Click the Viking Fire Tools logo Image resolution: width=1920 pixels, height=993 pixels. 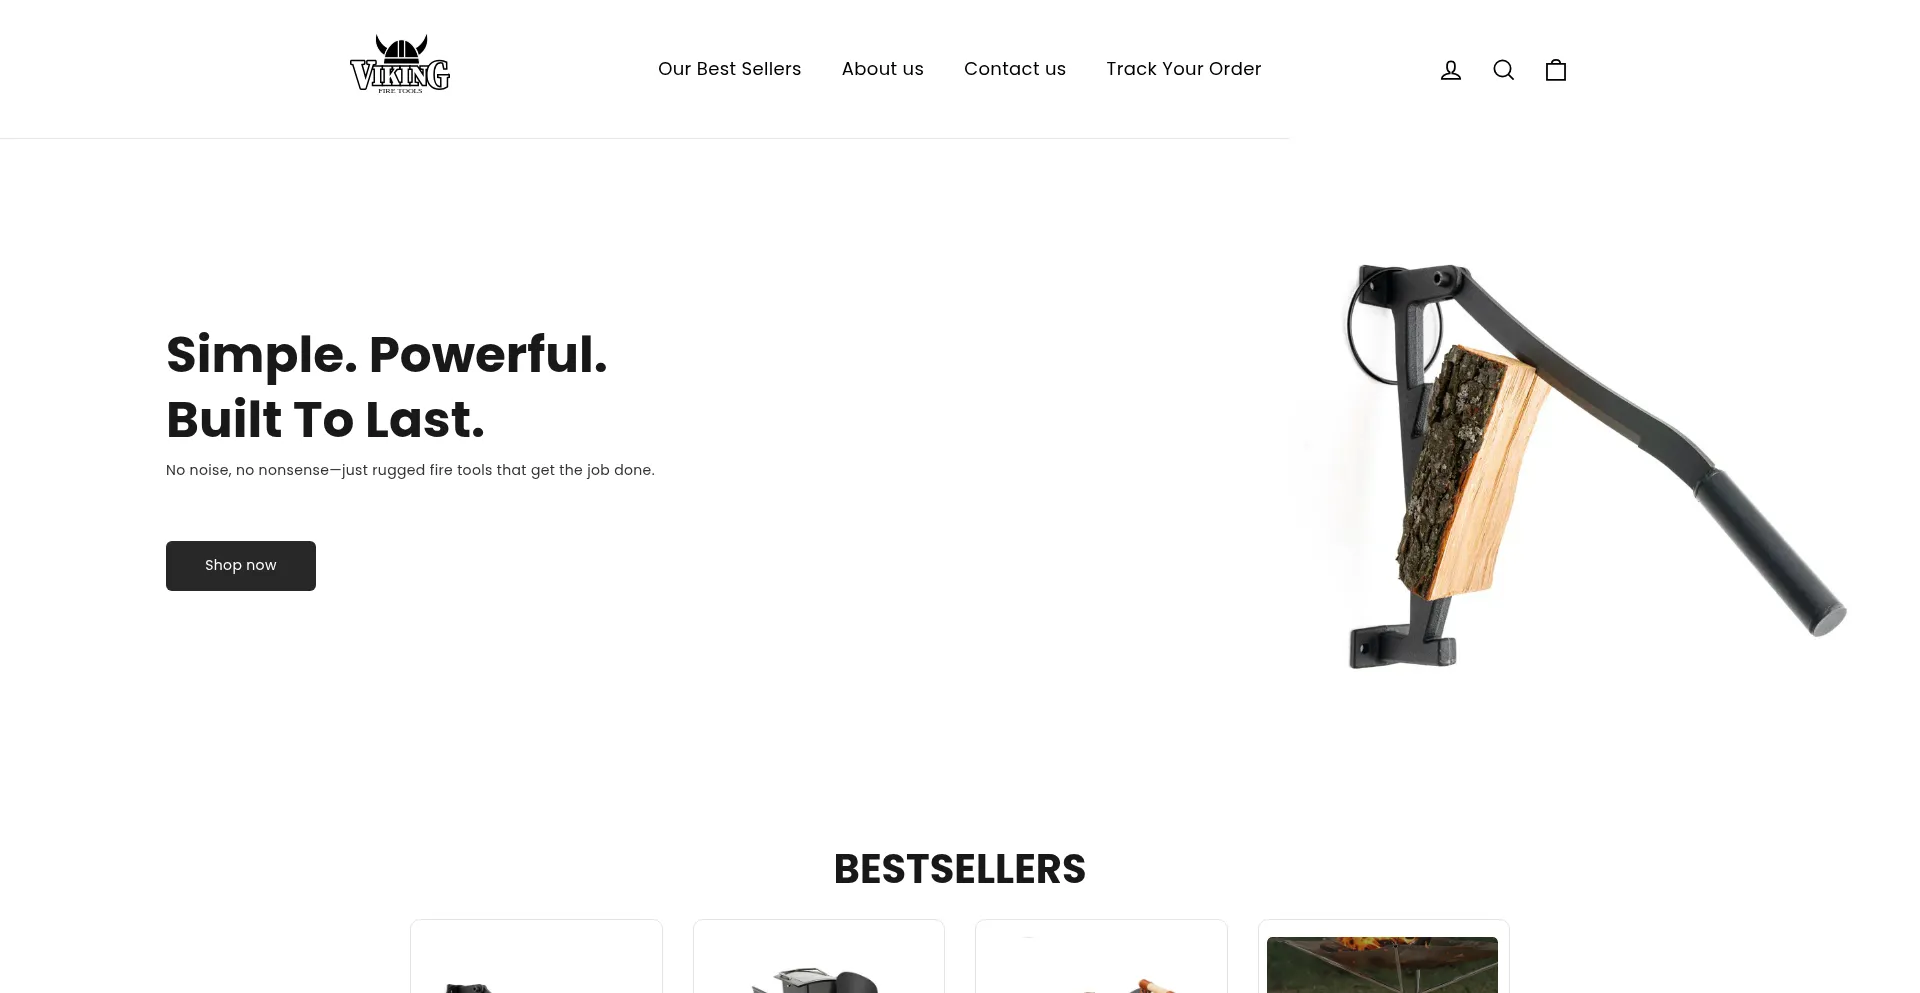400,64
